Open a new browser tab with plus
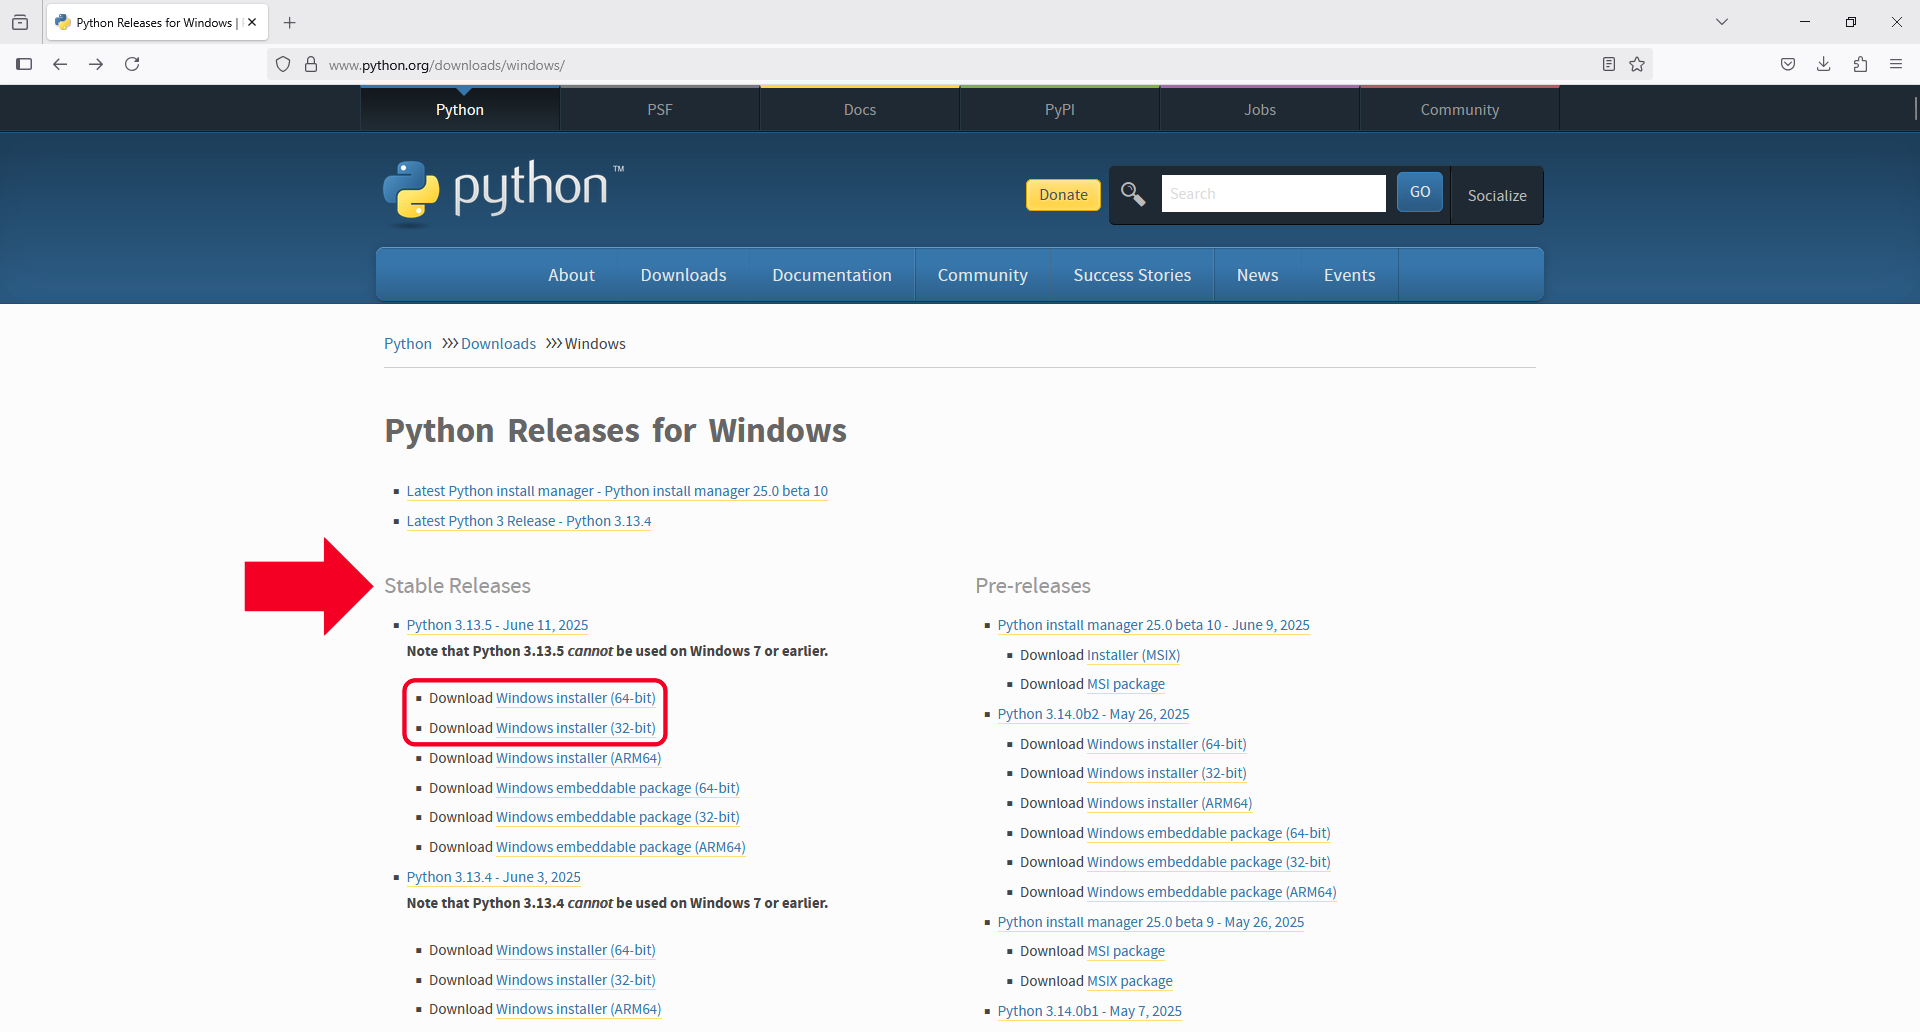Screen dimensions: 1920x1032 (x=290, y=22)
